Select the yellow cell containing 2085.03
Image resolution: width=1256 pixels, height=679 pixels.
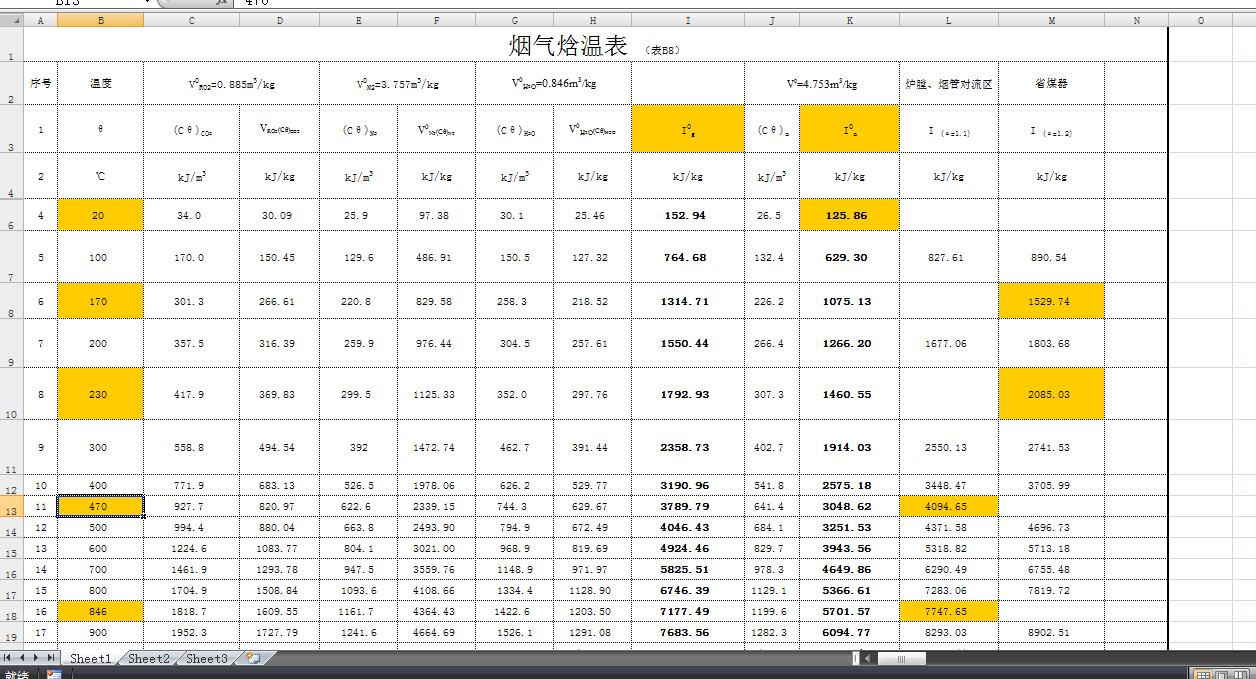tap(1050, 394)
